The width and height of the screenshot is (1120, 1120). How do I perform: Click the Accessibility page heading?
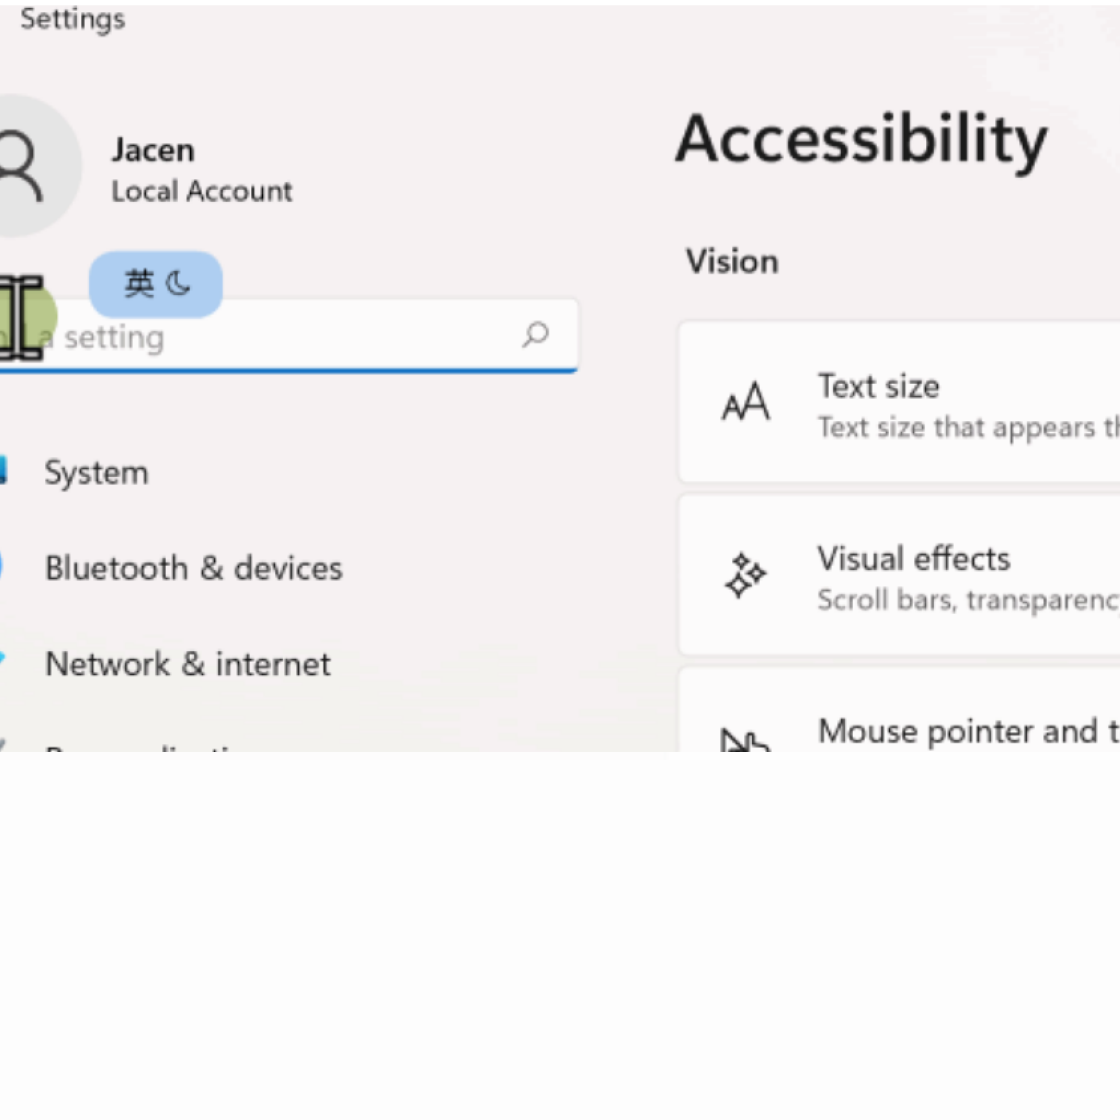point(861,139)
